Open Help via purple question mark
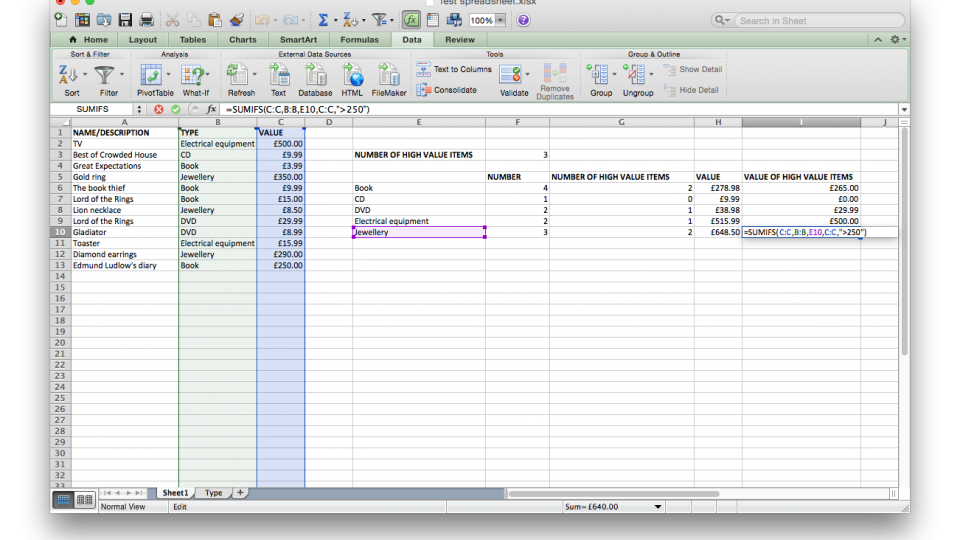 click(x=523, y=20)
